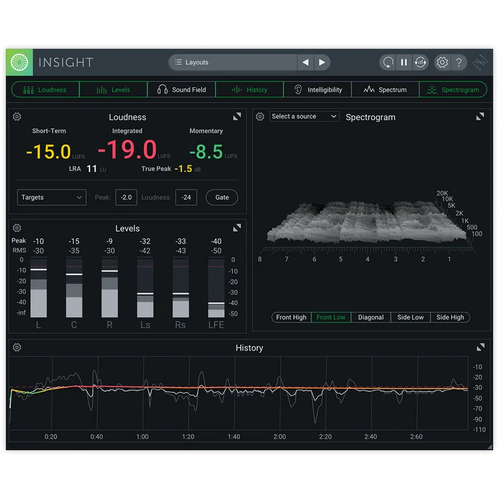
Task: Click the True Peak -1.5 value
Action: 183,169
